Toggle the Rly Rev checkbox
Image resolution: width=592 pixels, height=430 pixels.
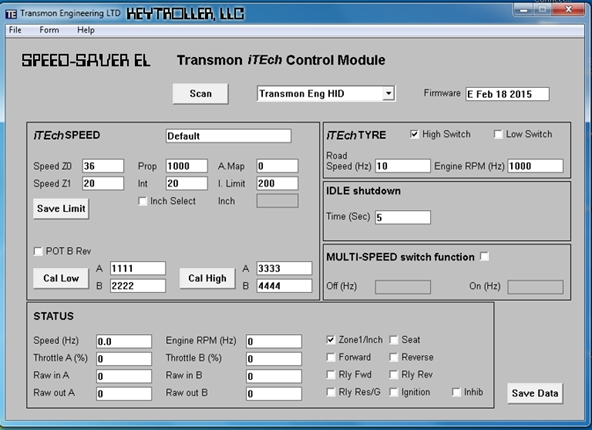(x=393, y=375)
